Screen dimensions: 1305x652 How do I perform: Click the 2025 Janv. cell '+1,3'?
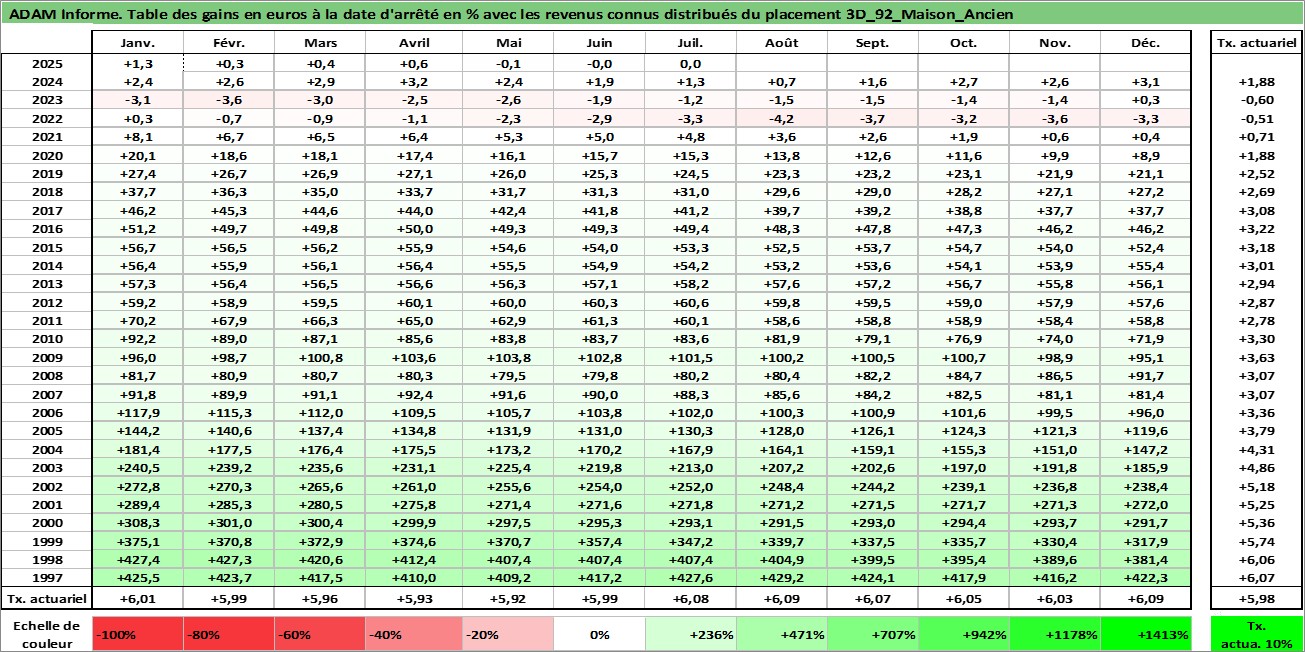[138, 62]
